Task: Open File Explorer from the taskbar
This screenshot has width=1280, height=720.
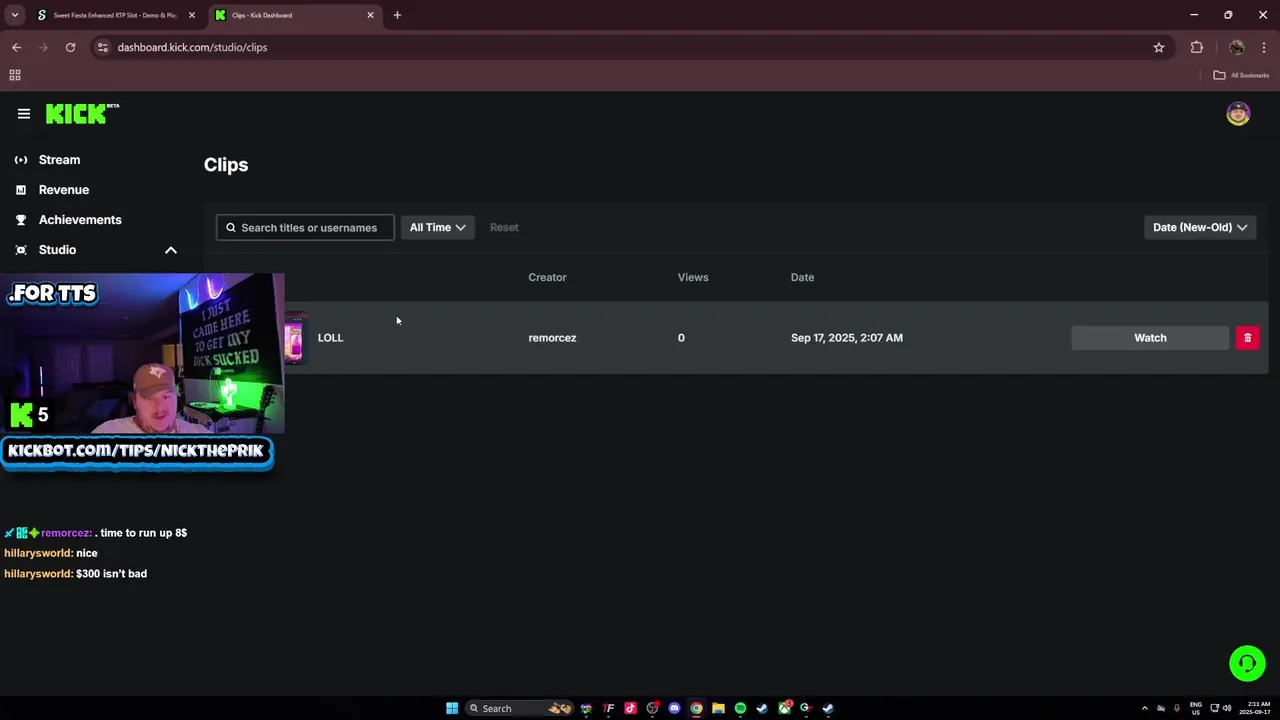Action: click(x=718, y=708)
